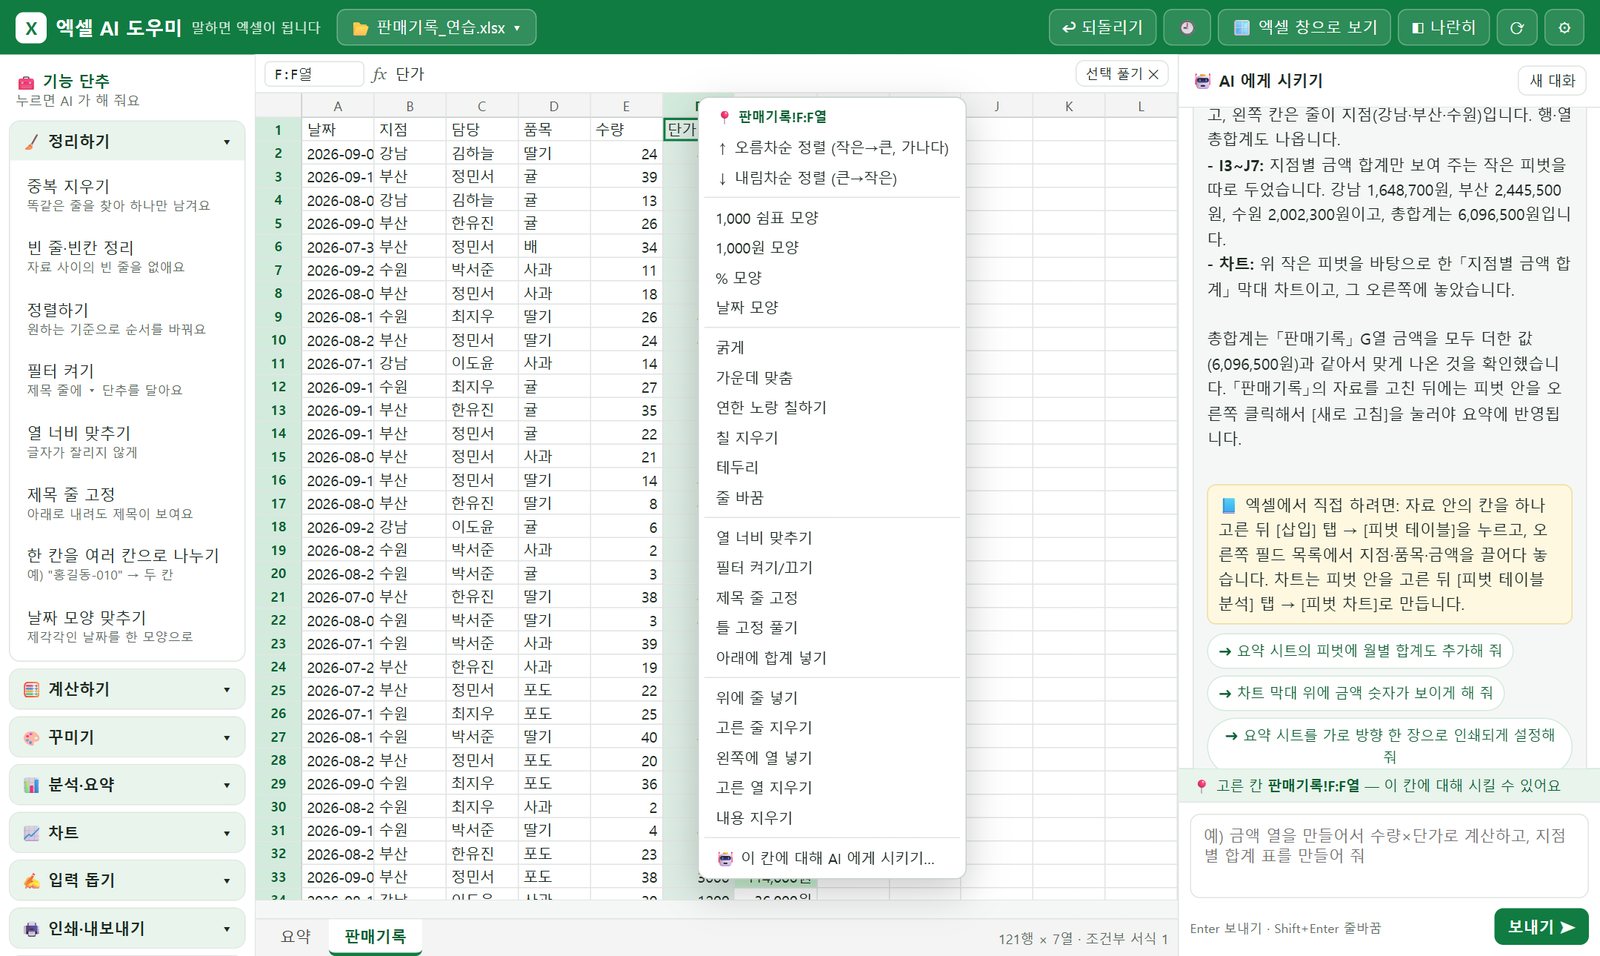
Task: Expand the 꾸미기 section
Action: point(127,737)
